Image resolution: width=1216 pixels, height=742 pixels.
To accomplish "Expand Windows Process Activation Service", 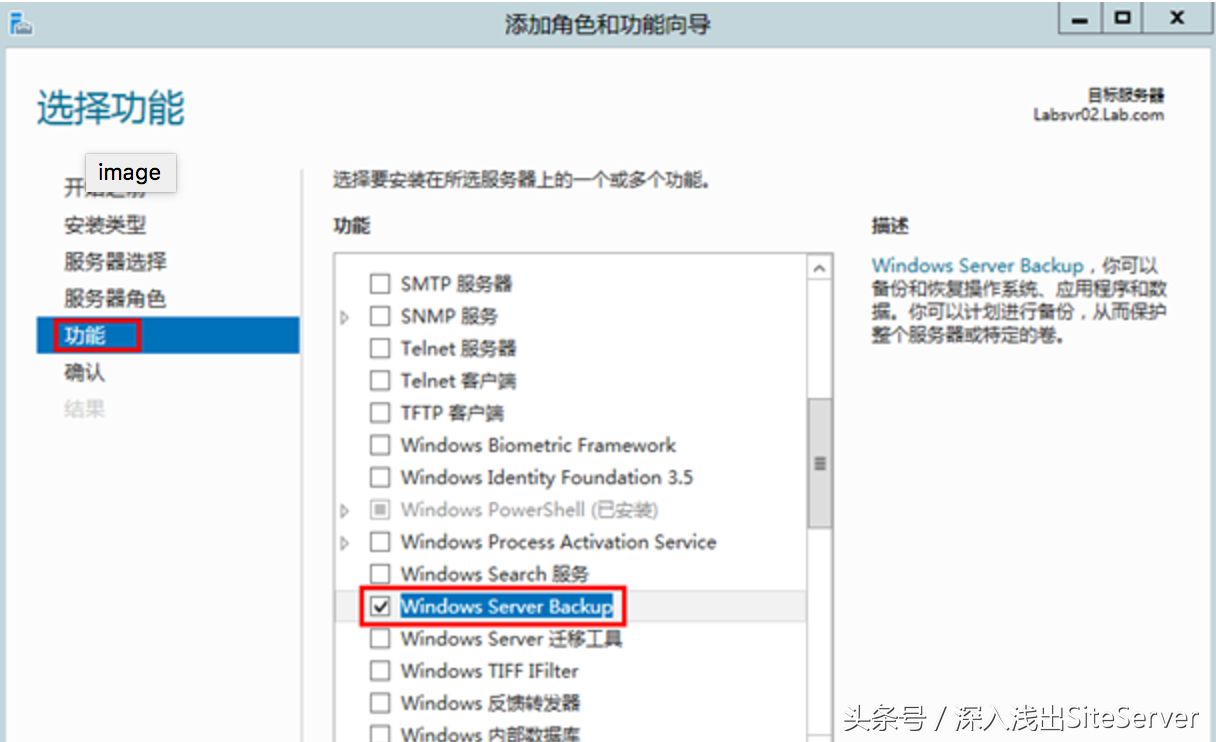I will (x=345, y=542).
